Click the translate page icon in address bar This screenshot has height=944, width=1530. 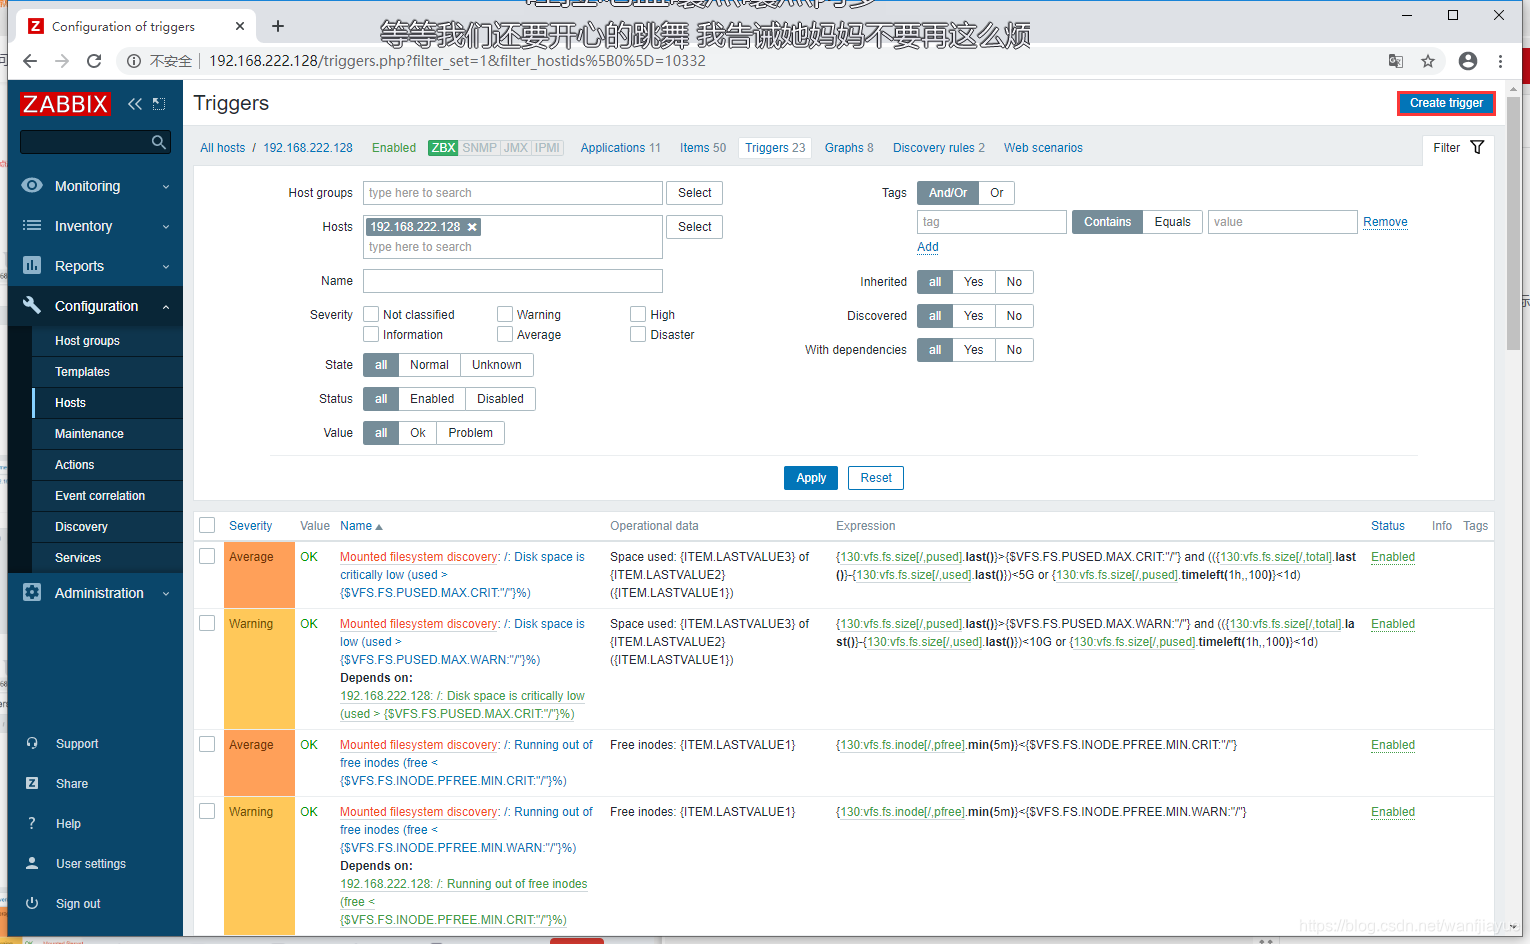coord(1396,61)
